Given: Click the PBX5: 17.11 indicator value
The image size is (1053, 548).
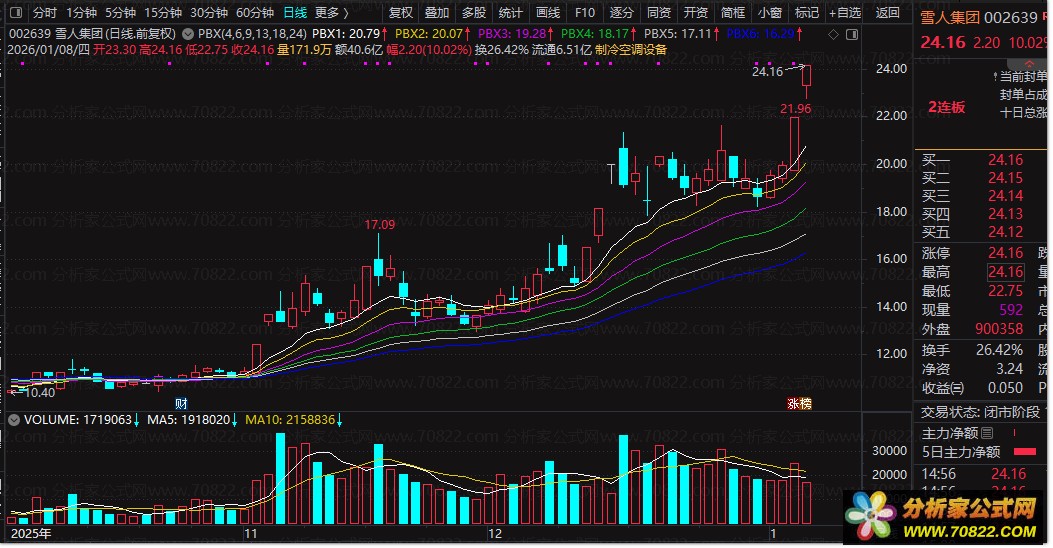Looking at the screenshot, I should pyautogui.click(x=682, y=33).
